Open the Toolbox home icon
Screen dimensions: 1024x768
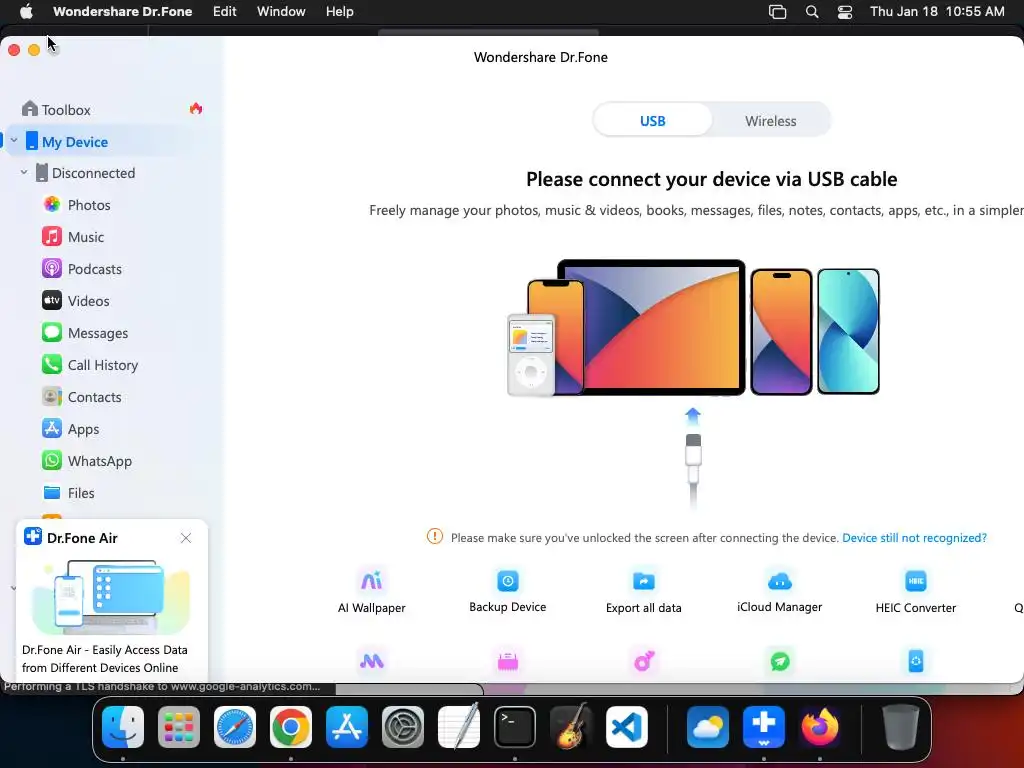(29, 108)
